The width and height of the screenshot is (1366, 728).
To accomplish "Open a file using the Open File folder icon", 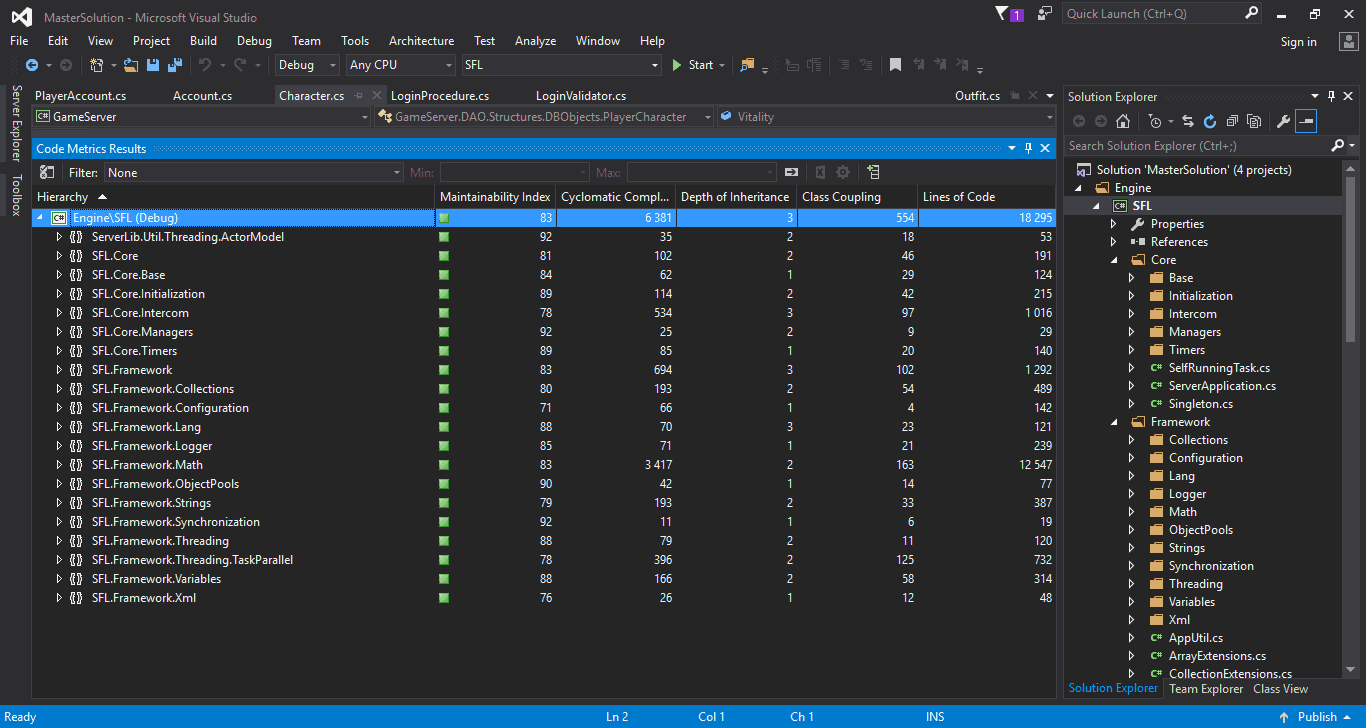I will pyautogui.click(x=131, y=65).
